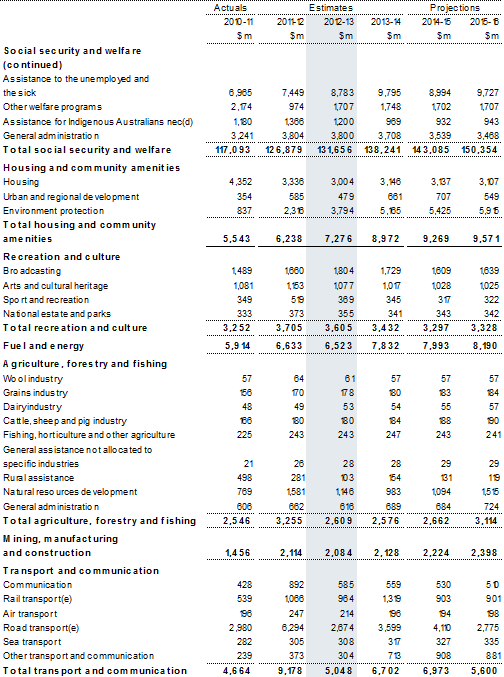Select the '2013-14' year header

[386, 22]
